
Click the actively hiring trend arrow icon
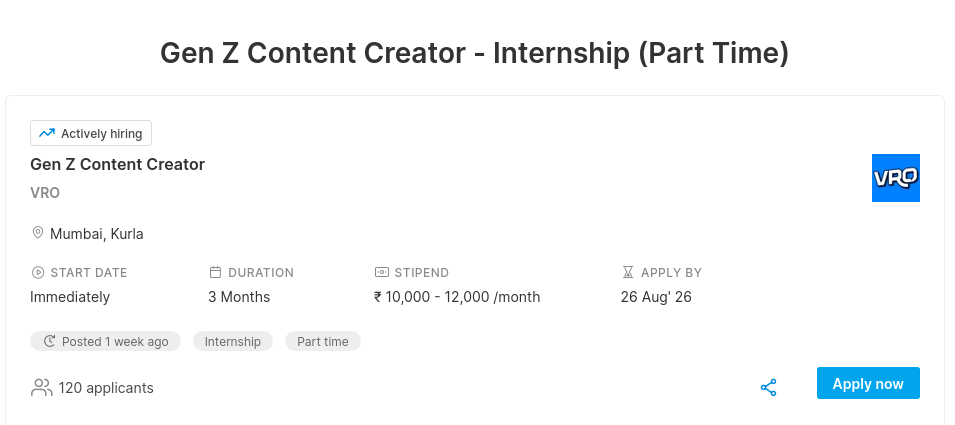(47, 133)
